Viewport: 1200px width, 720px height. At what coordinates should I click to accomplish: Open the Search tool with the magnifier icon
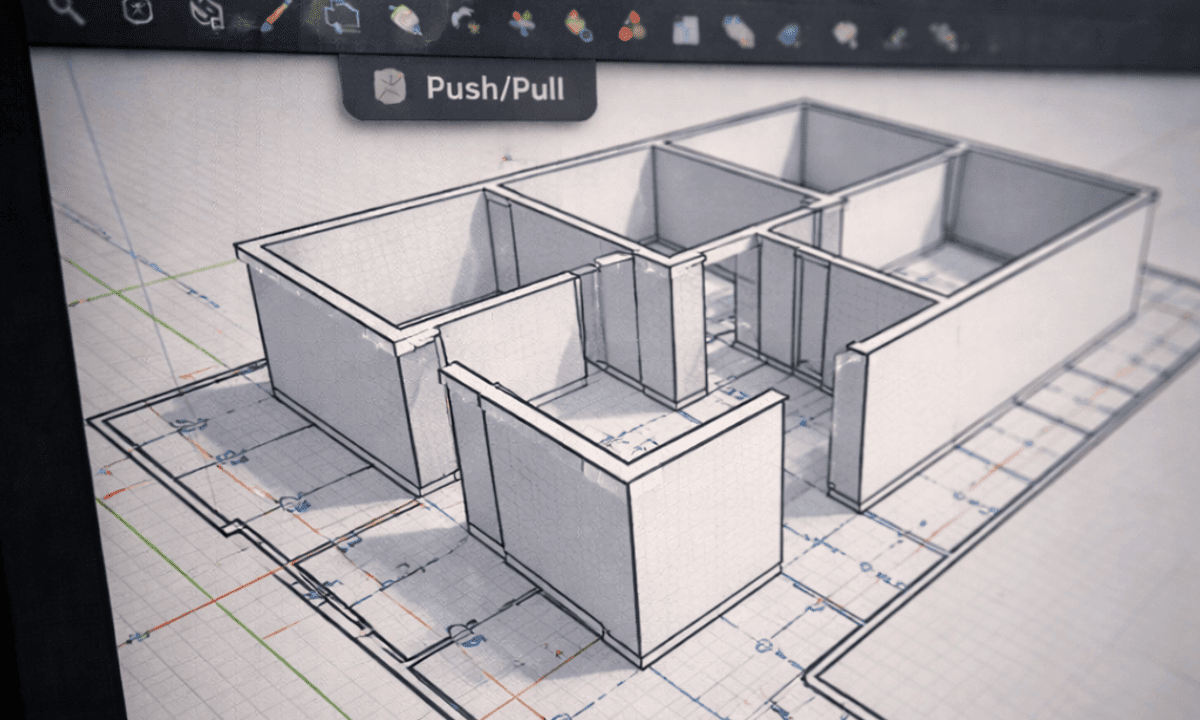tap(65, 12)
